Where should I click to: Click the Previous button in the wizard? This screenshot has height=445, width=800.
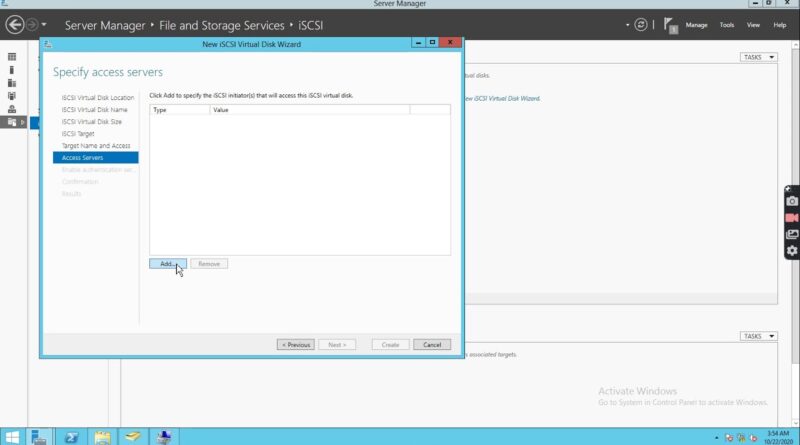(x=295, y=345)
